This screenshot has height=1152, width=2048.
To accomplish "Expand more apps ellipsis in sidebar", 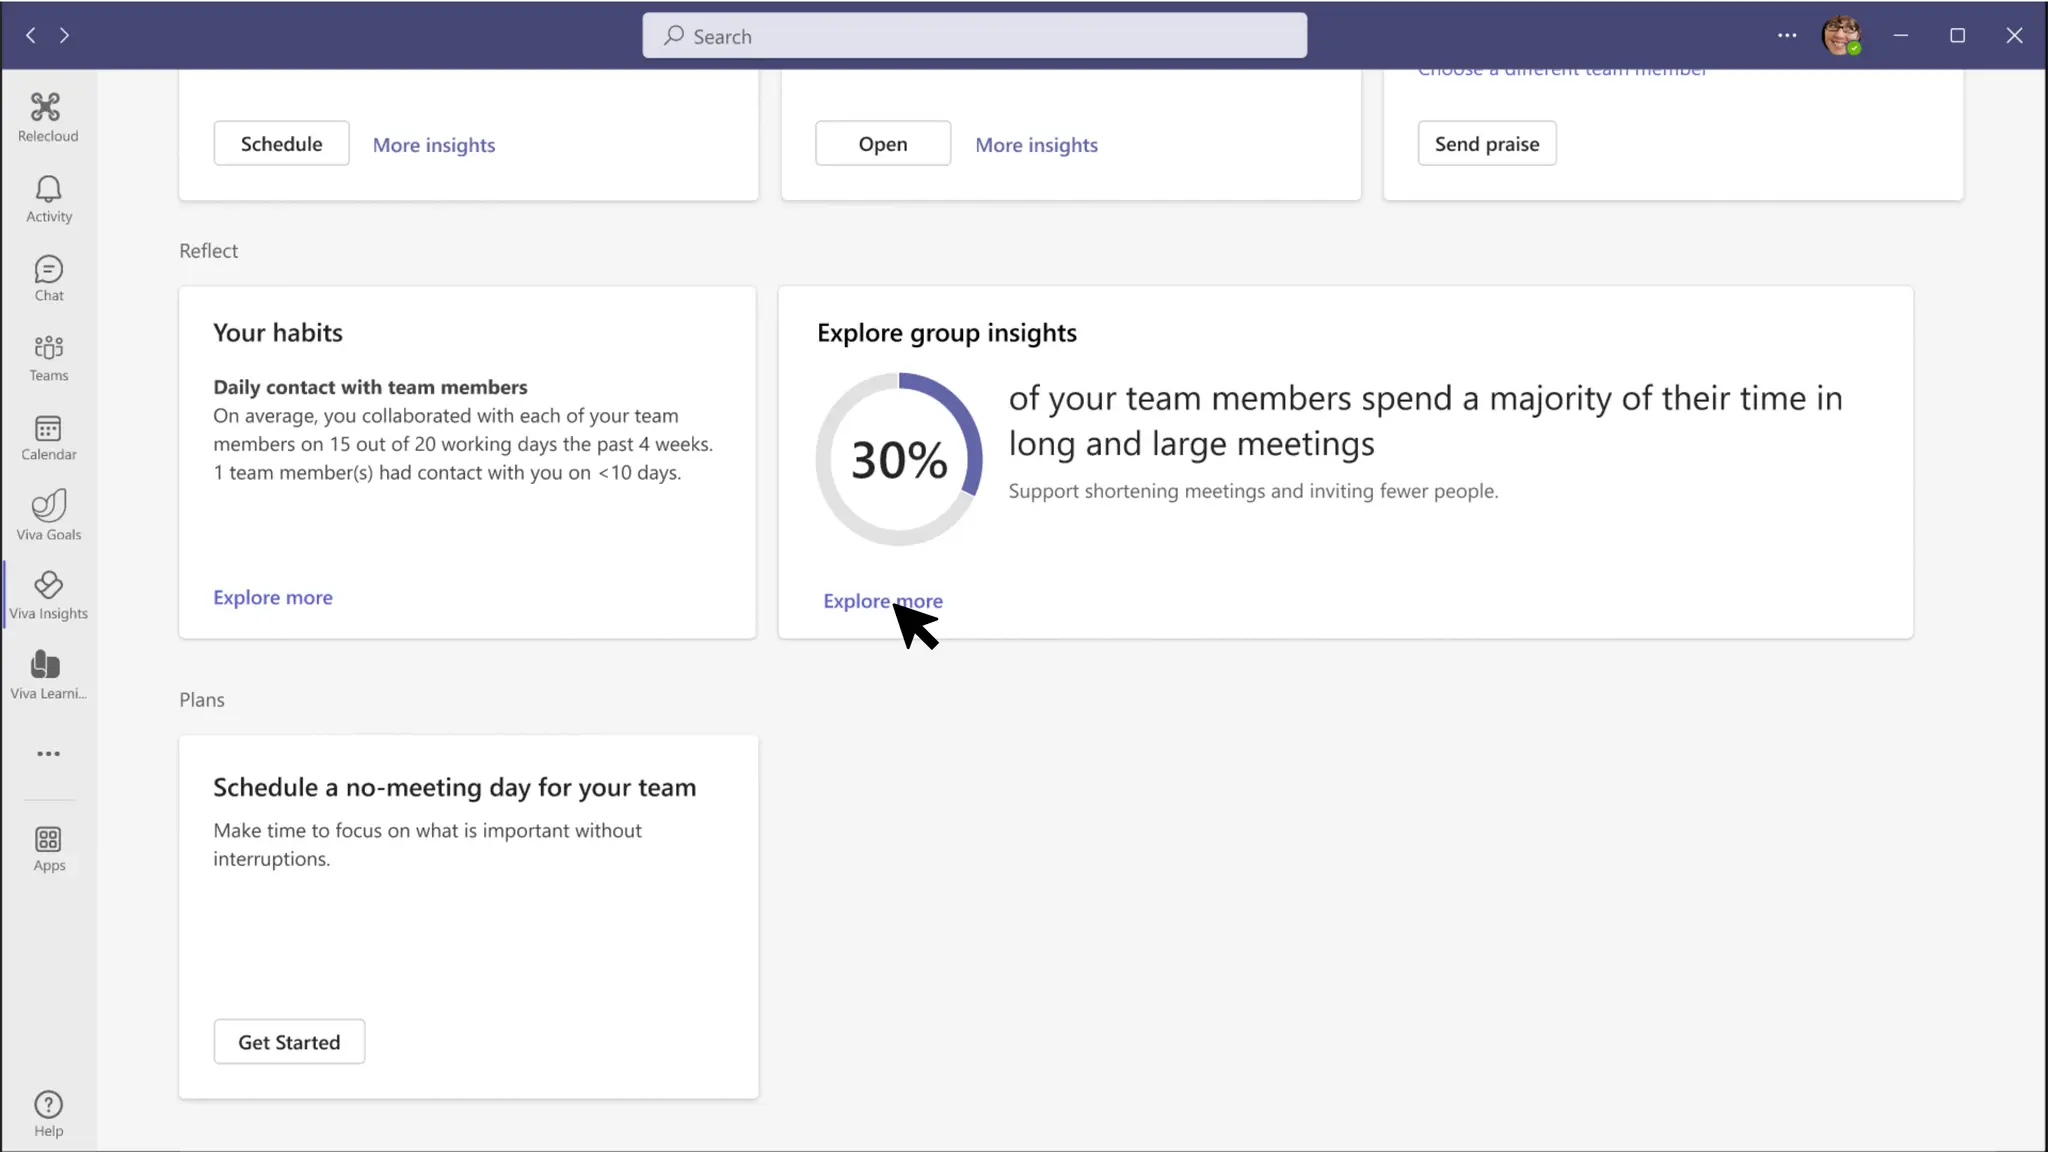I will 48,754.
